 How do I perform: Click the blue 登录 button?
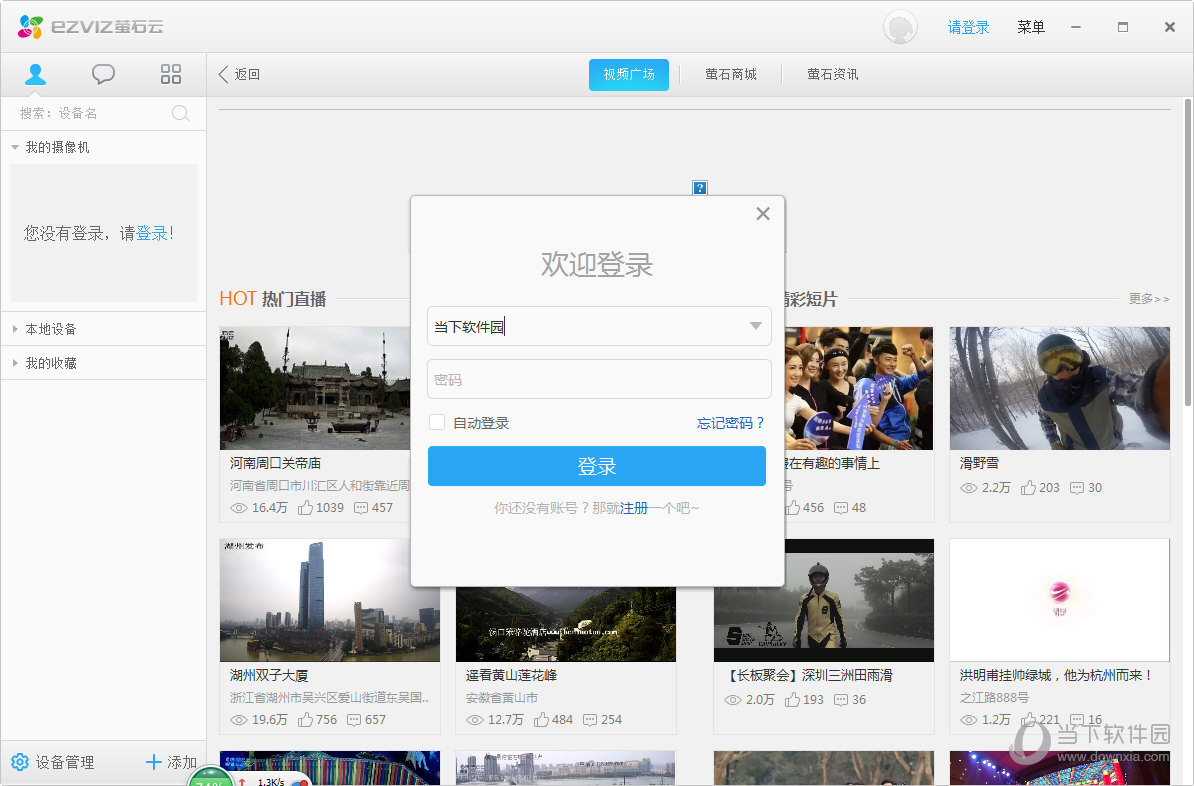[x=597, y=465]
